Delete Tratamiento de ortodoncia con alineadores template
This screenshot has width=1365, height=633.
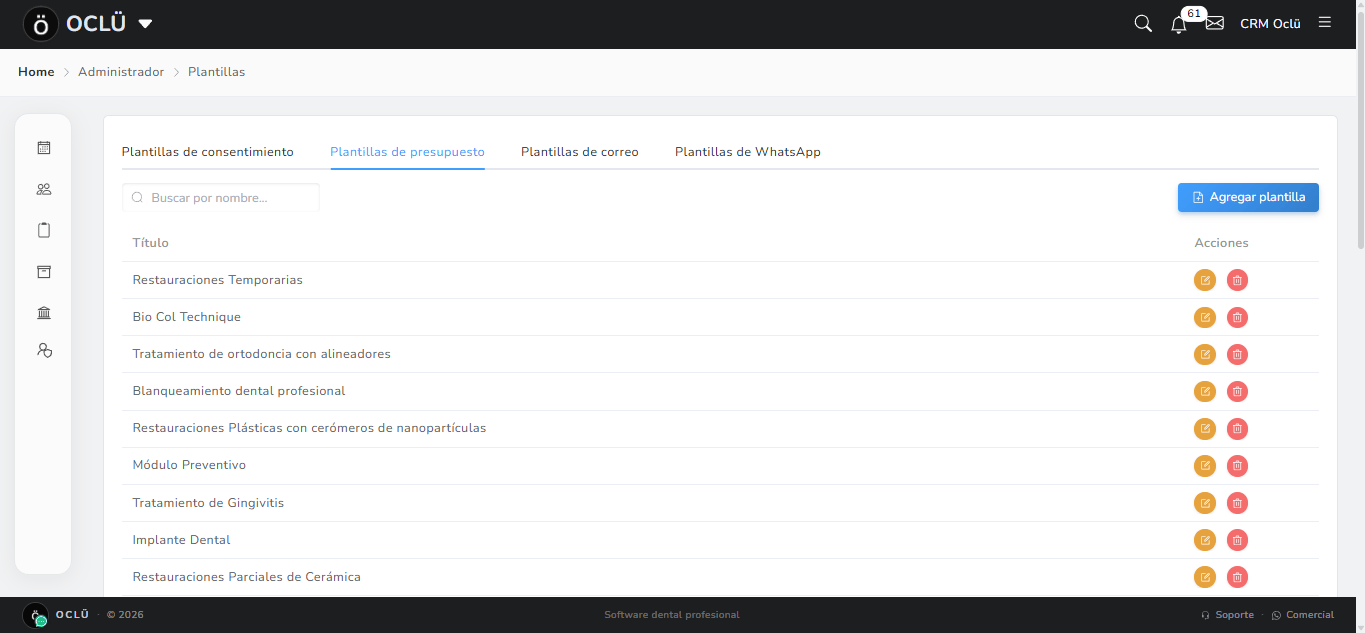1237,354
